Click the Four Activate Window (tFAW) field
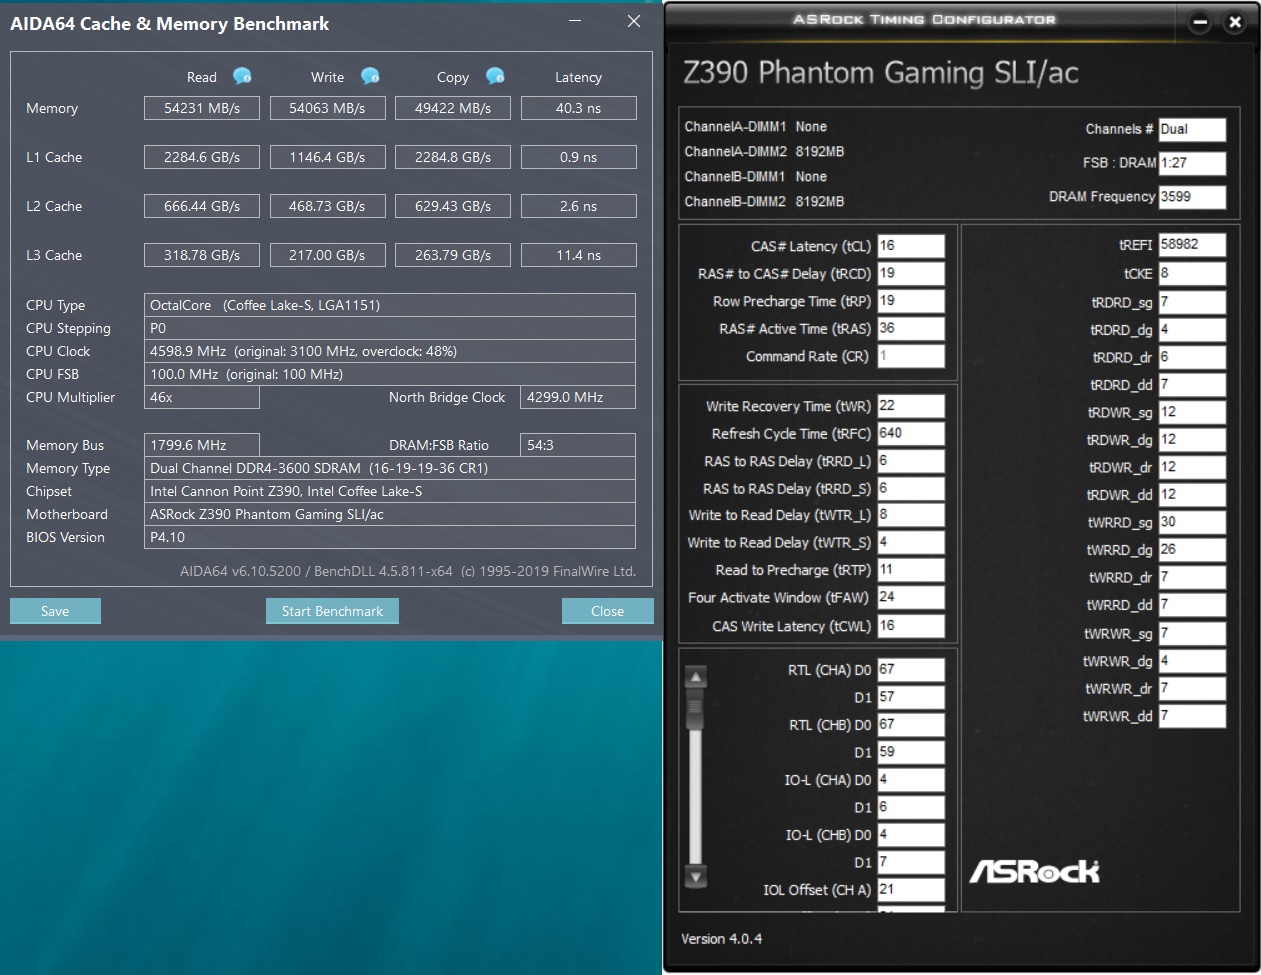 [911, 597]
